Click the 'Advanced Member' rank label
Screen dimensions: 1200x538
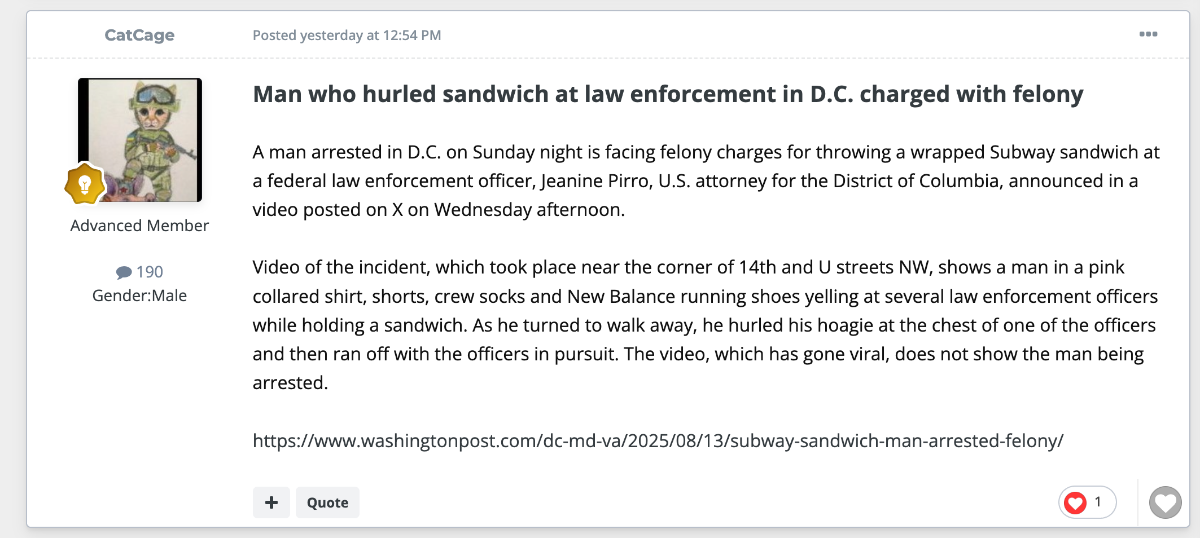click(x=140, y=225)
